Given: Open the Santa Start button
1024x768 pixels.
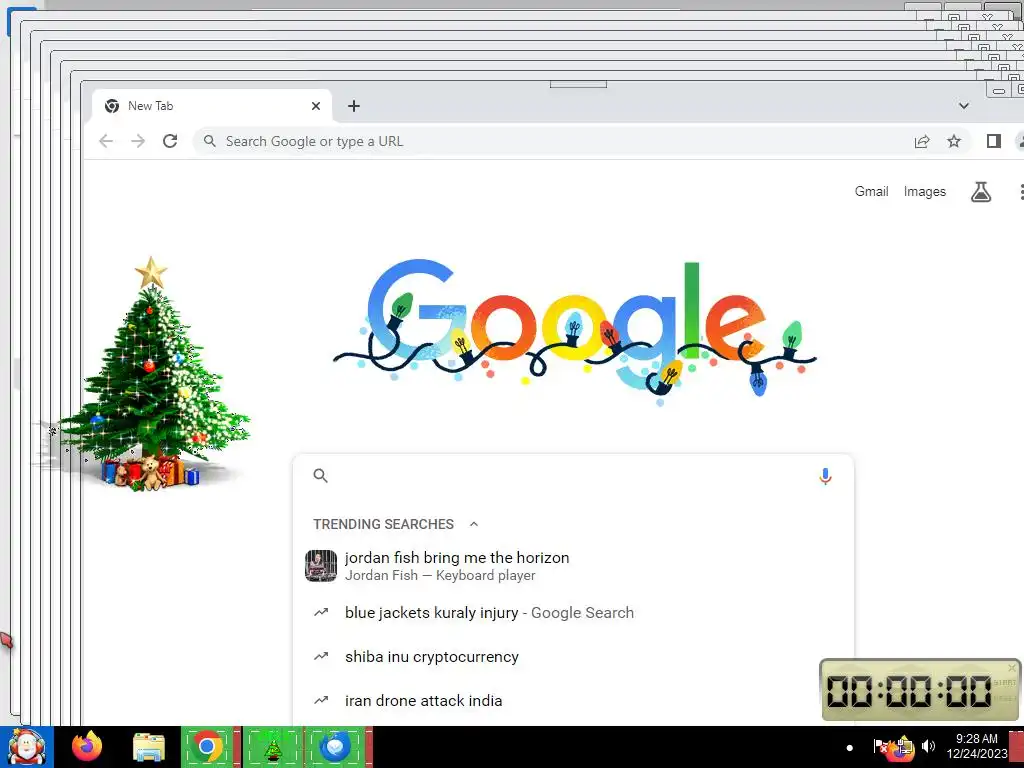Looking at the screenshot, I should coord(26,747).
